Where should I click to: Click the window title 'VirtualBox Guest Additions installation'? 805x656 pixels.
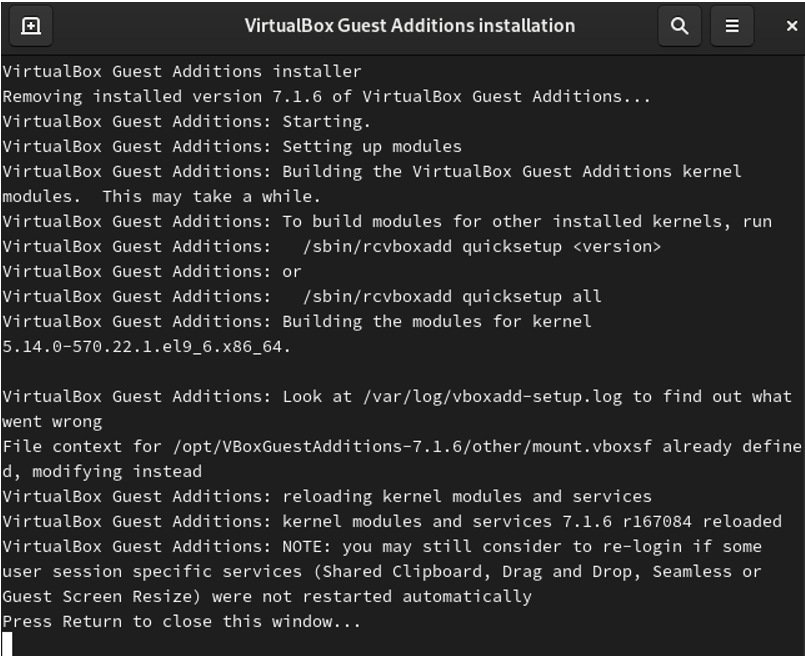410,26
